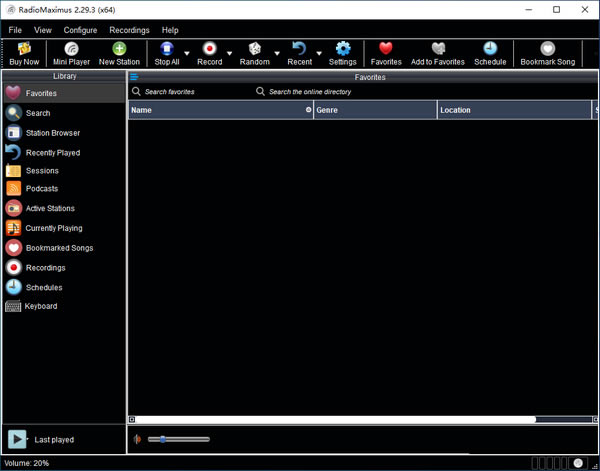Expand the Recent dropdown arrow
This screenshot has height=471, width=600.
[319, 54]
